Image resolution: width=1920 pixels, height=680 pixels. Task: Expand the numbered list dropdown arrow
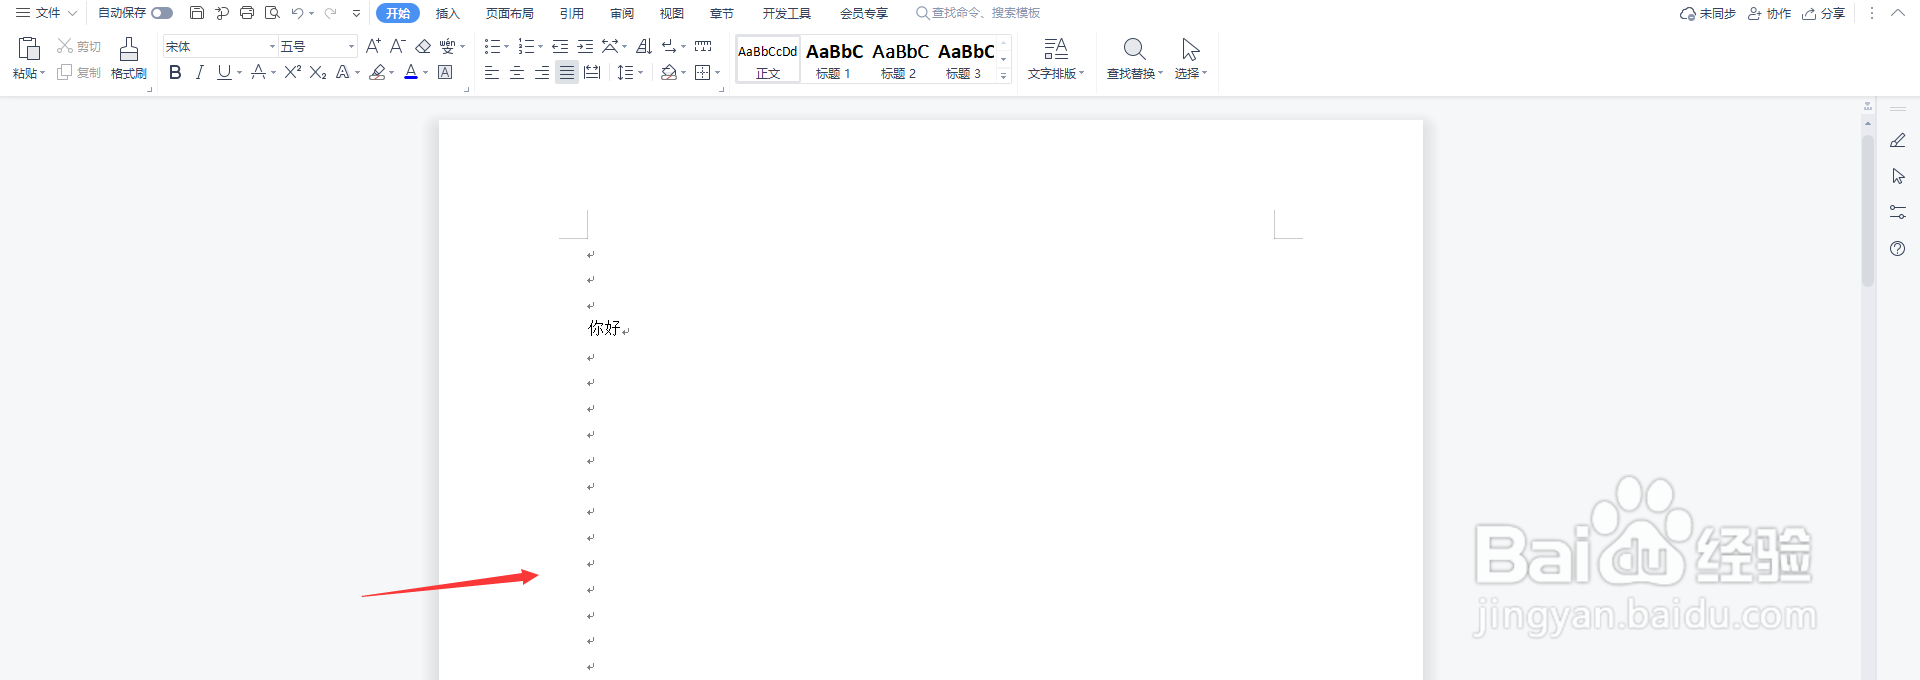[x=541, y=46]
